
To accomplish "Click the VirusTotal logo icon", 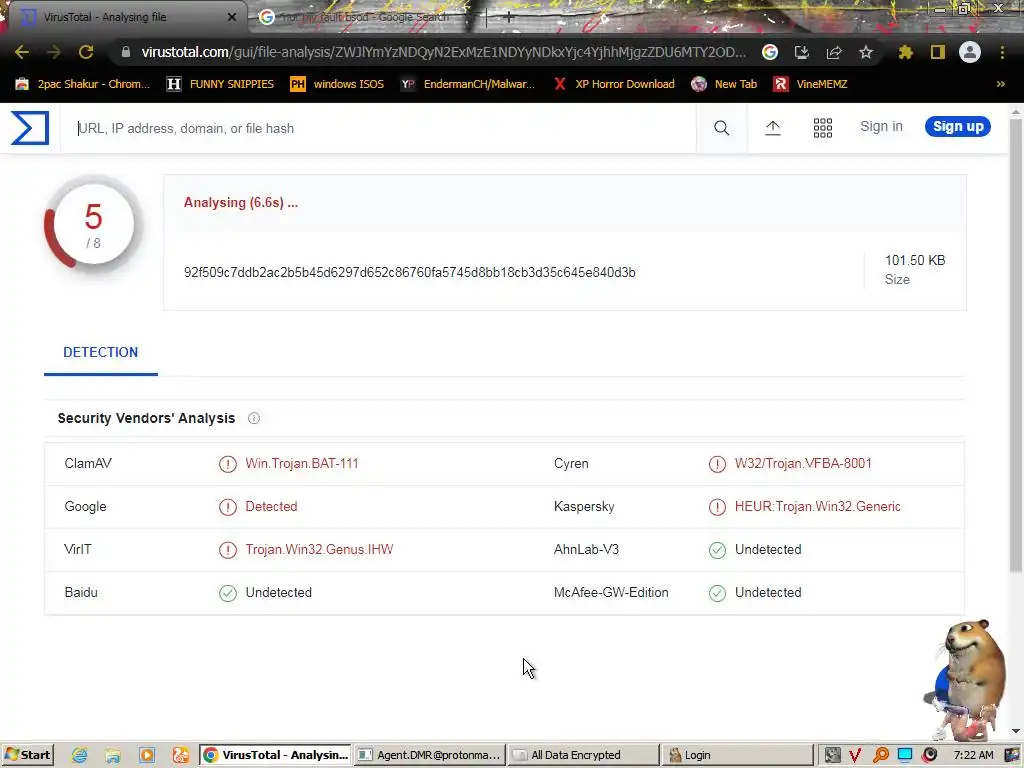I will (x=30, y=128).
